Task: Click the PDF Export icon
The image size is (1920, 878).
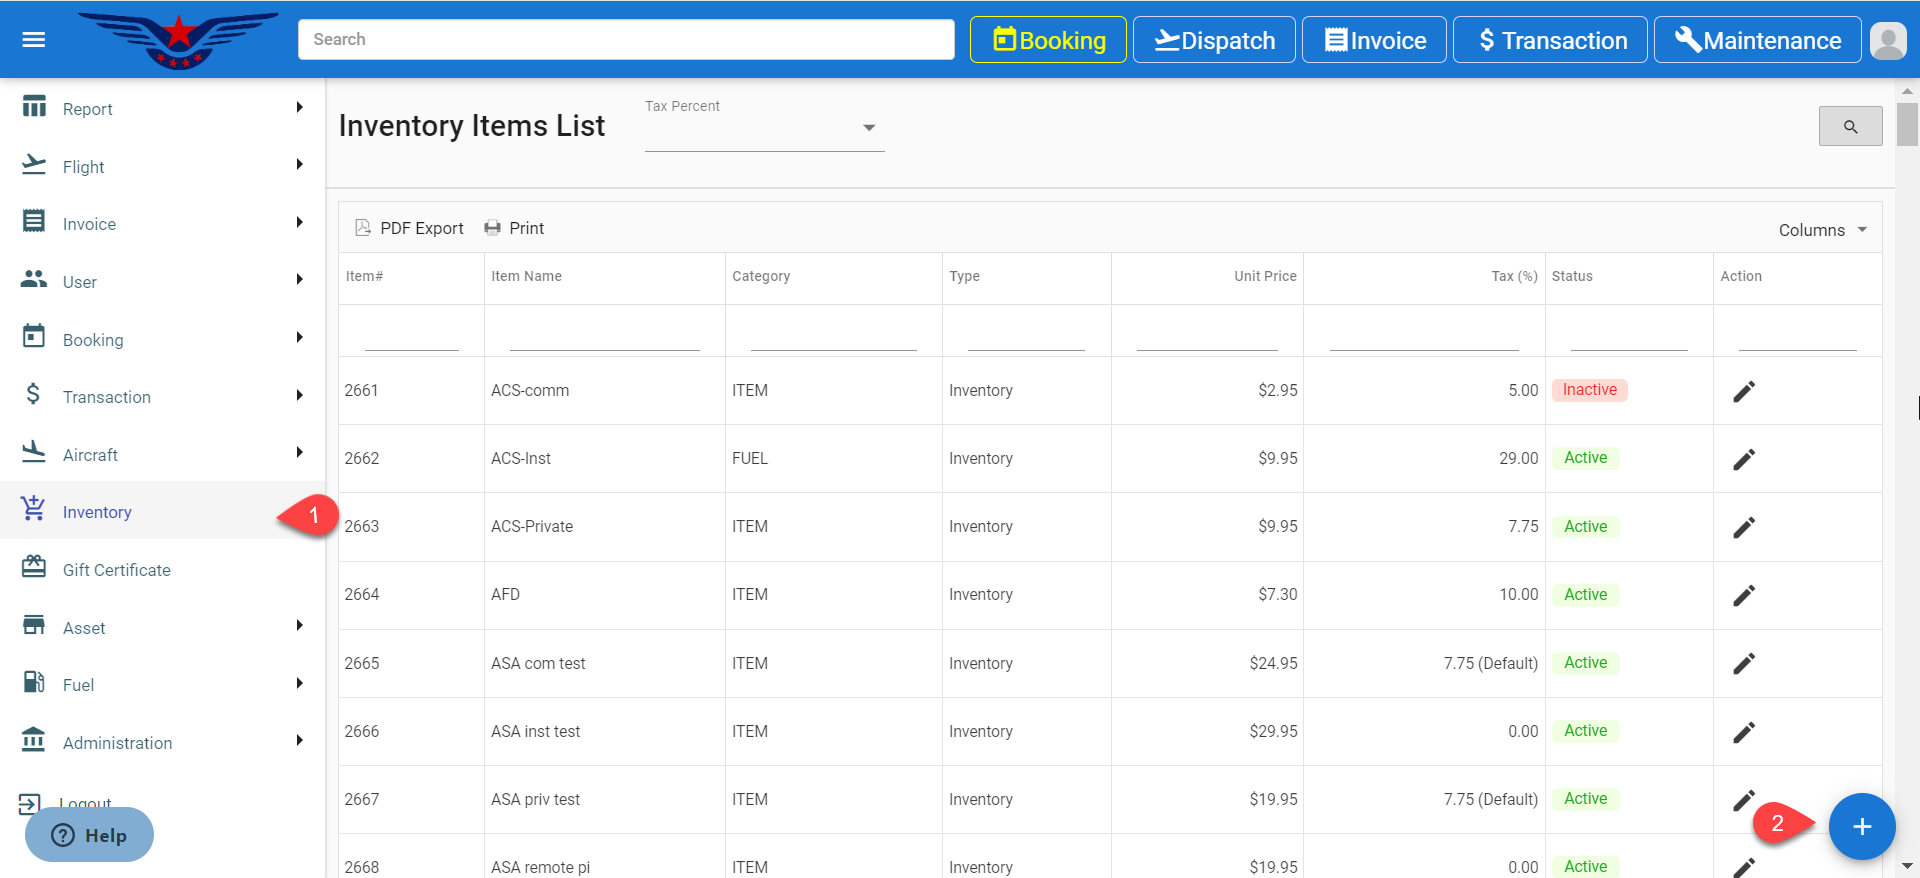Action: 363,228
